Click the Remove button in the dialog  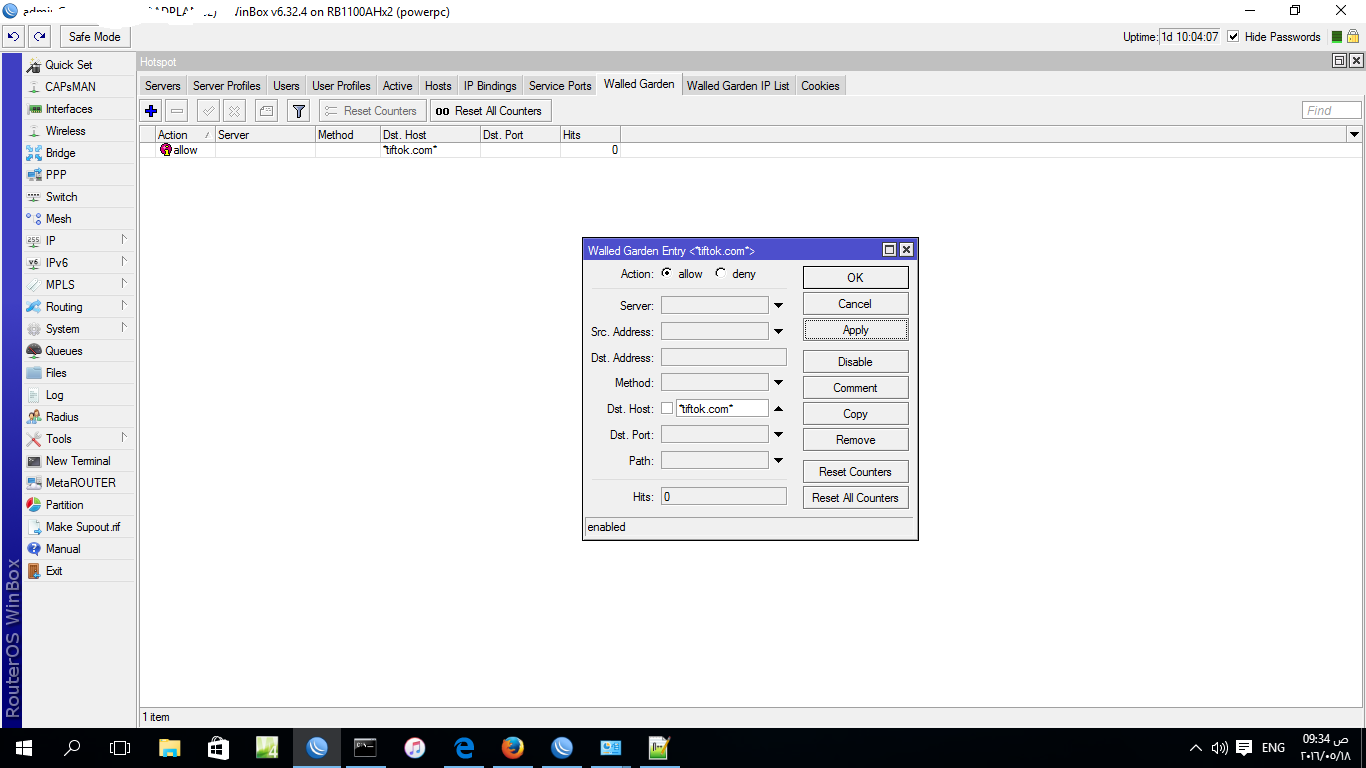(x=855, y=440)
